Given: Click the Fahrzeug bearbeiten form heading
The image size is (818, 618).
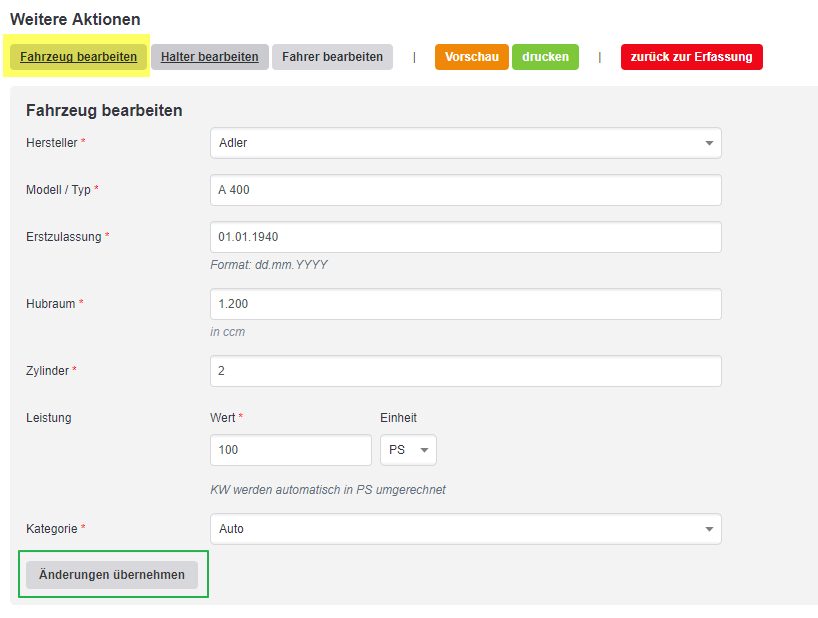Looking at the screenshot, I should click(104, 111).
